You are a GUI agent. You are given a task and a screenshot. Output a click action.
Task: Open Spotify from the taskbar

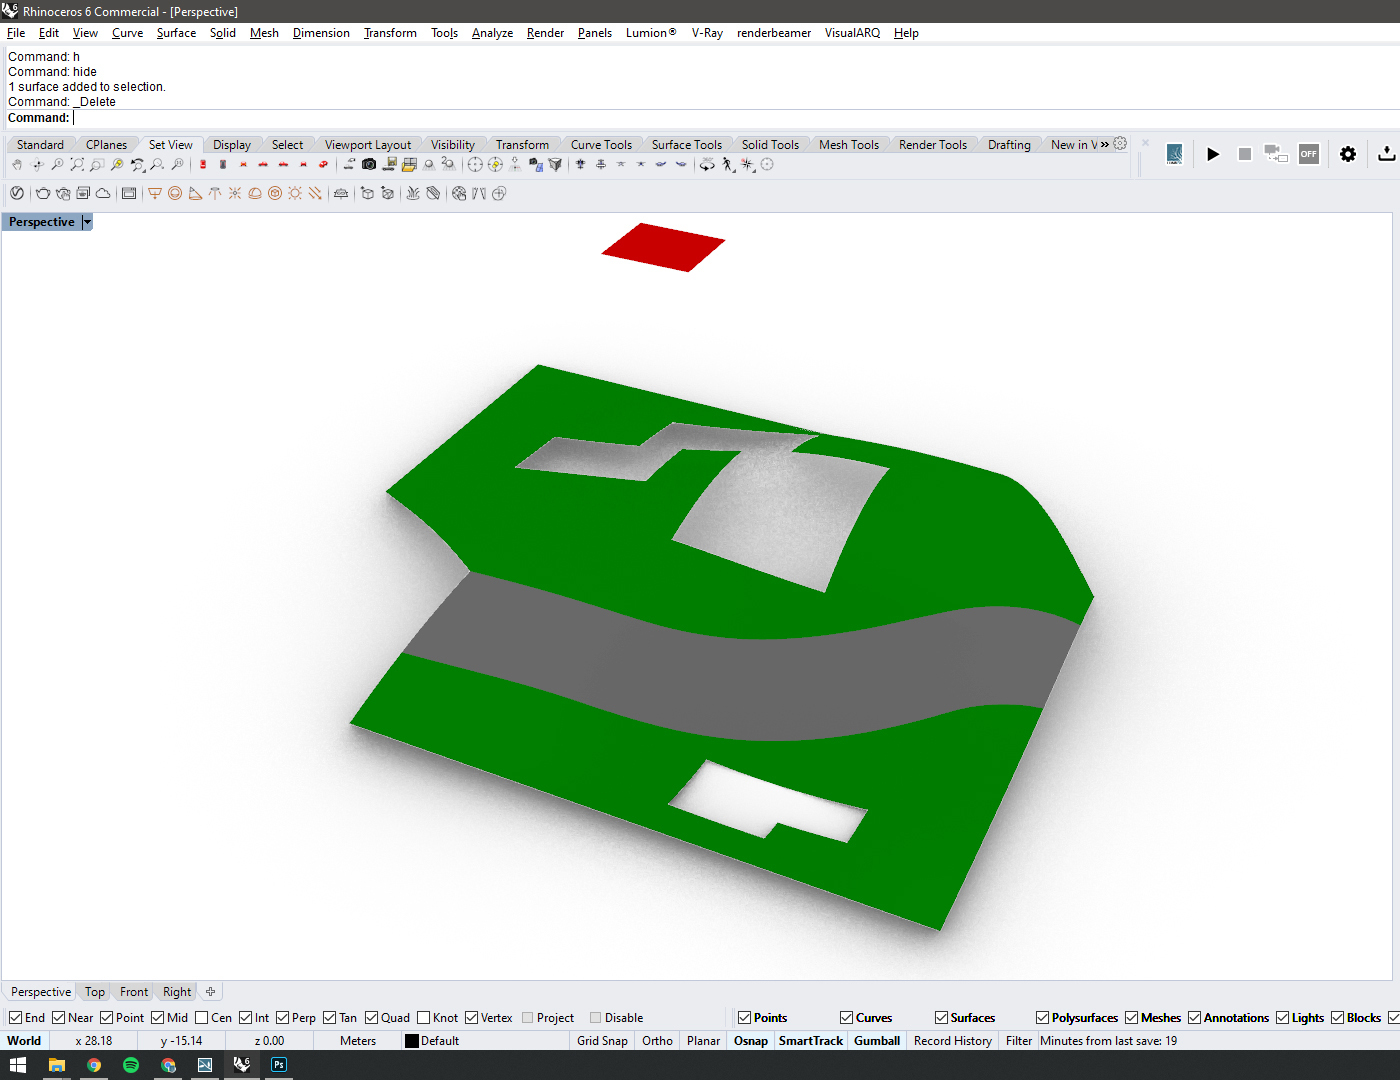[131, 1065]
